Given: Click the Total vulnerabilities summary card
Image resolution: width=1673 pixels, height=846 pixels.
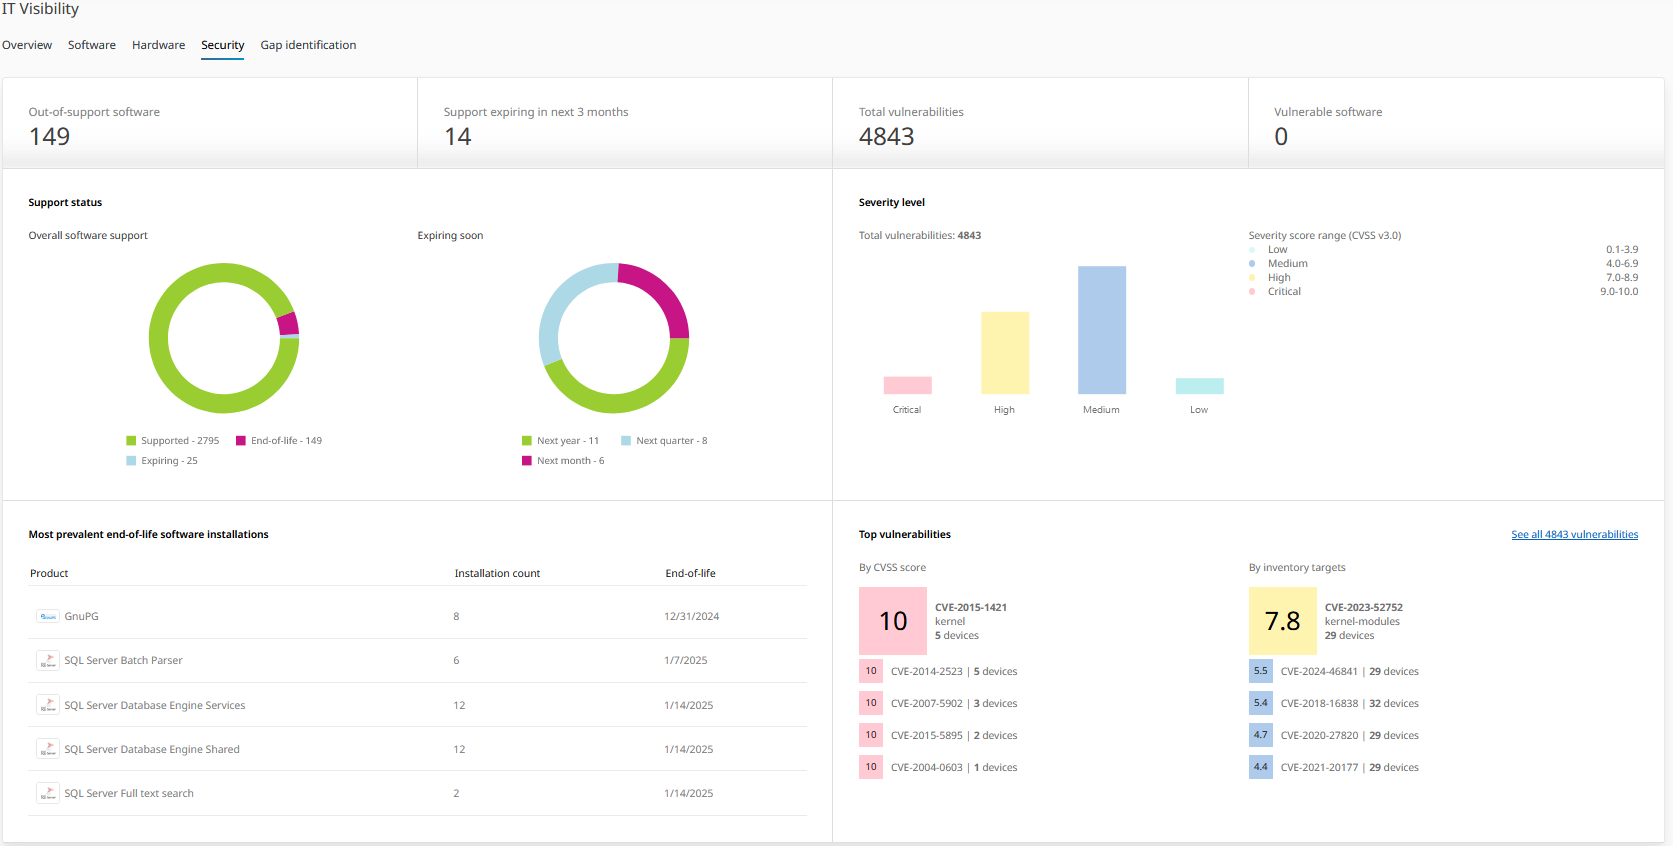Looking at the screenshot, I should coord(1040,124).
